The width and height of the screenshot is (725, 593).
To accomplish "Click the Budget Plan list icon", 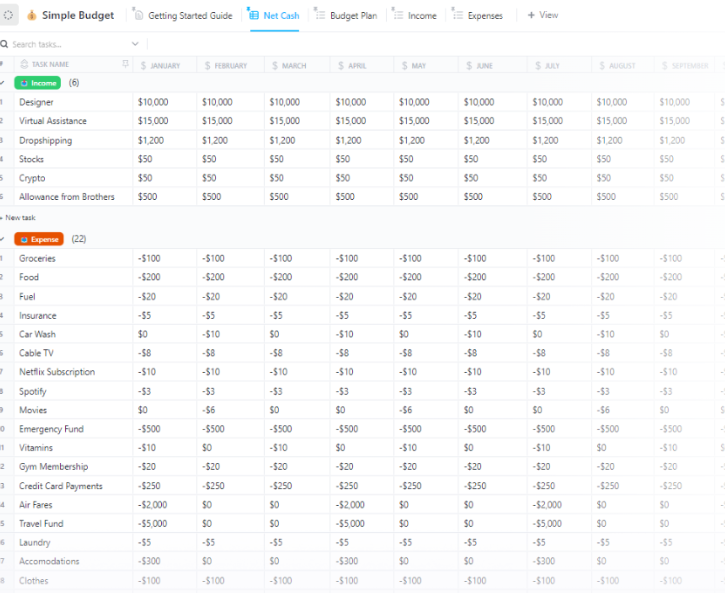I will [x=319, y=16].
